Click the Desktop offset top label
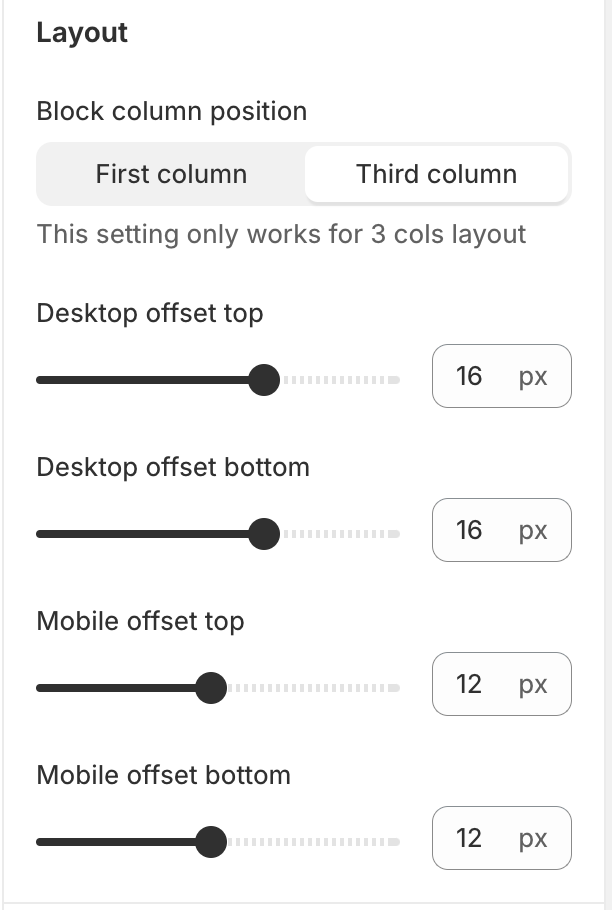Image resolution: width=612 pixels, height=910 pixels. 149,313
